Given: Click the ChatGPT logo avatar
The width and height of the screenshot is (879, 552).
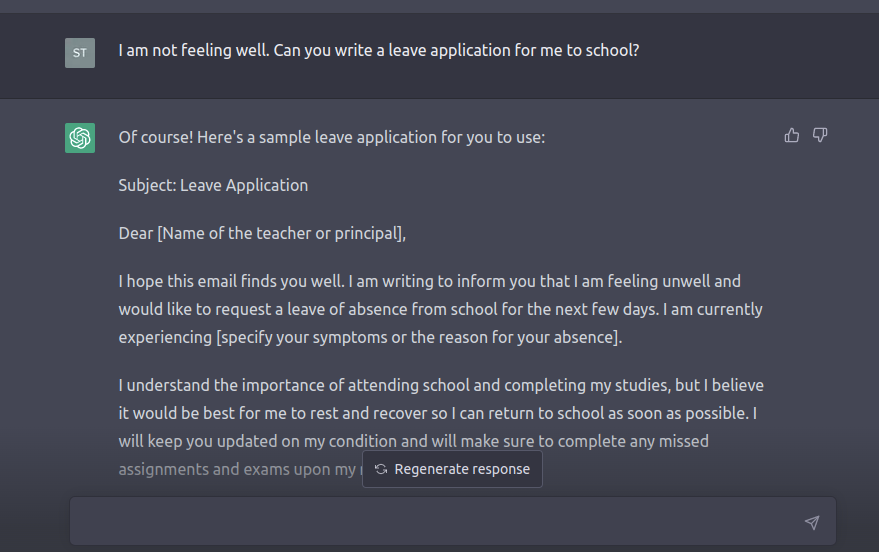Looking at the screenshot, I should click(80, 138).
